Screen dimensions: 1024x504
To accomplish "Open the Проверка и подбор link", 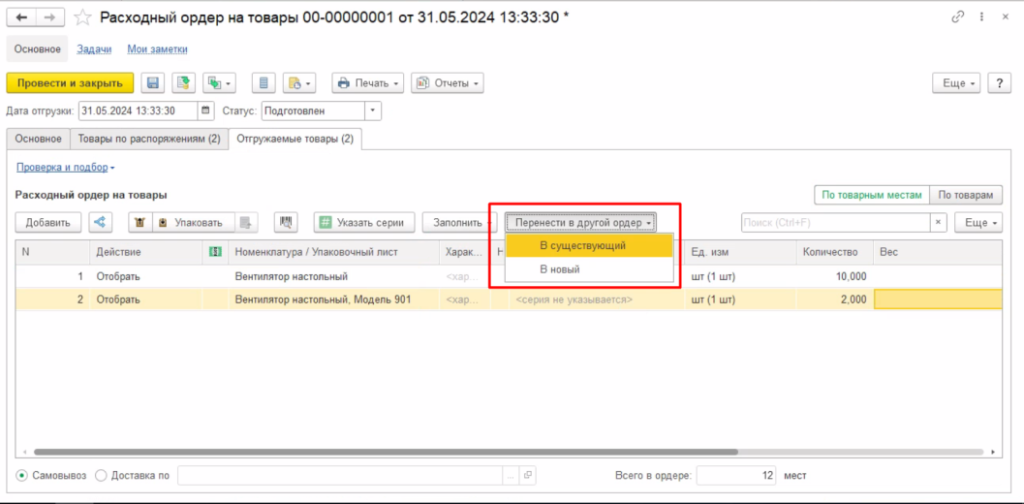I will click(65, 167).
